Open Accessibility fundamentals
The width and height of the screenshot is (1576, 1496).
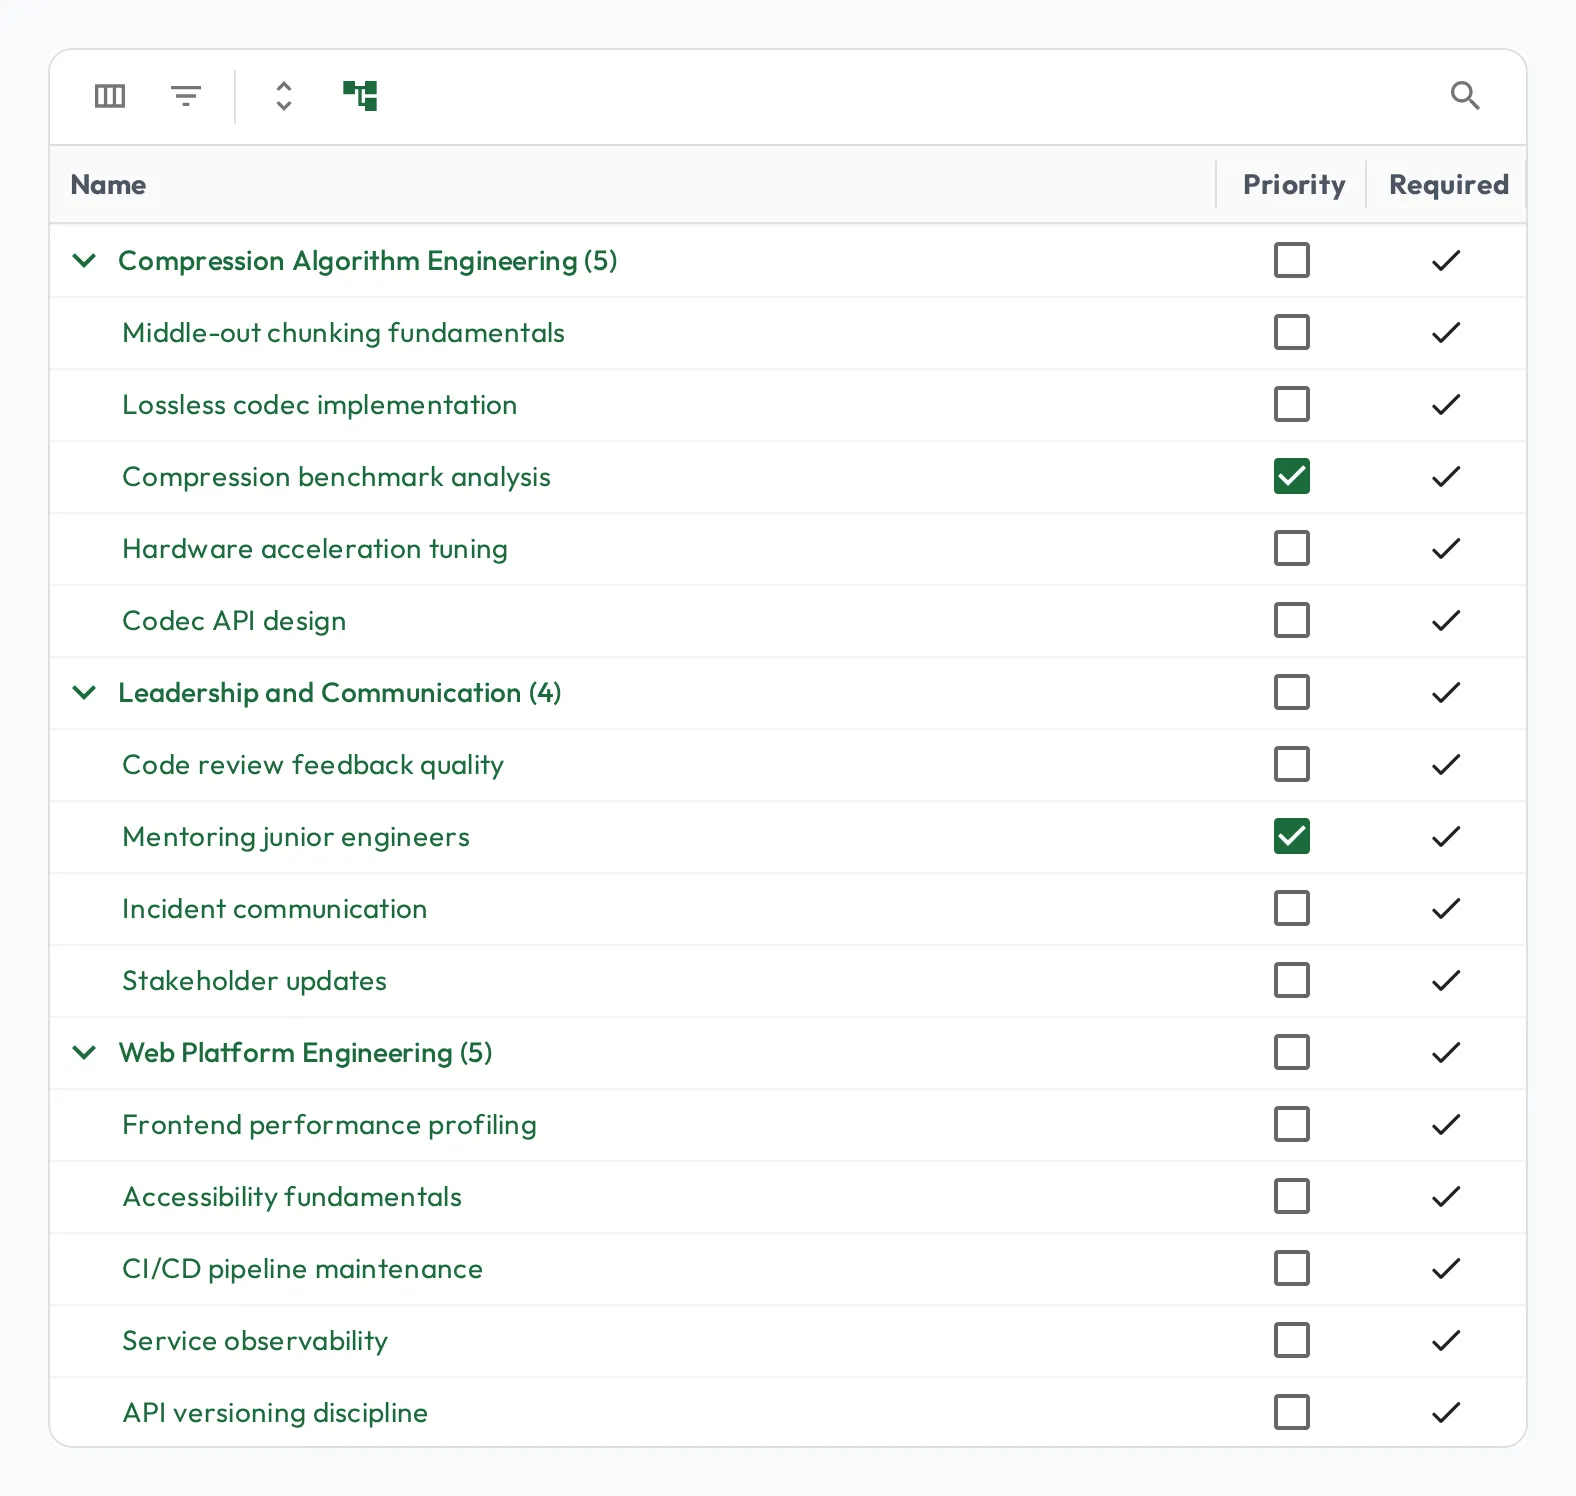pyautogui.click(x=292, y=1197)
